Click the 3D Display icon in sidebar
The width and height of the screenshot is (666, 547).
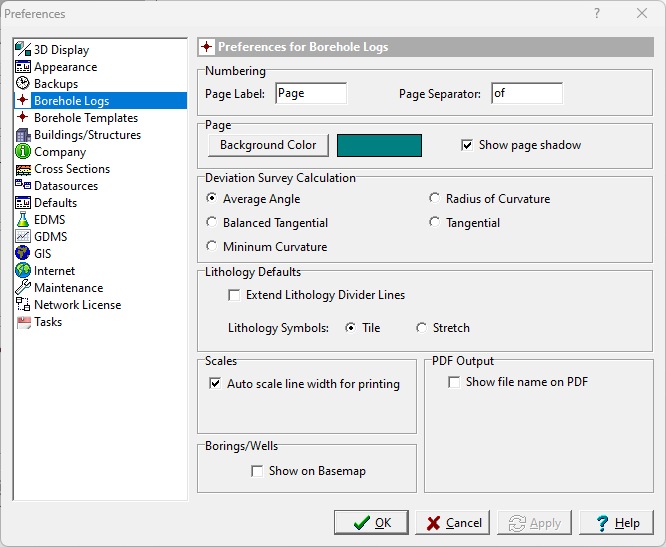[x=23, y=50]
